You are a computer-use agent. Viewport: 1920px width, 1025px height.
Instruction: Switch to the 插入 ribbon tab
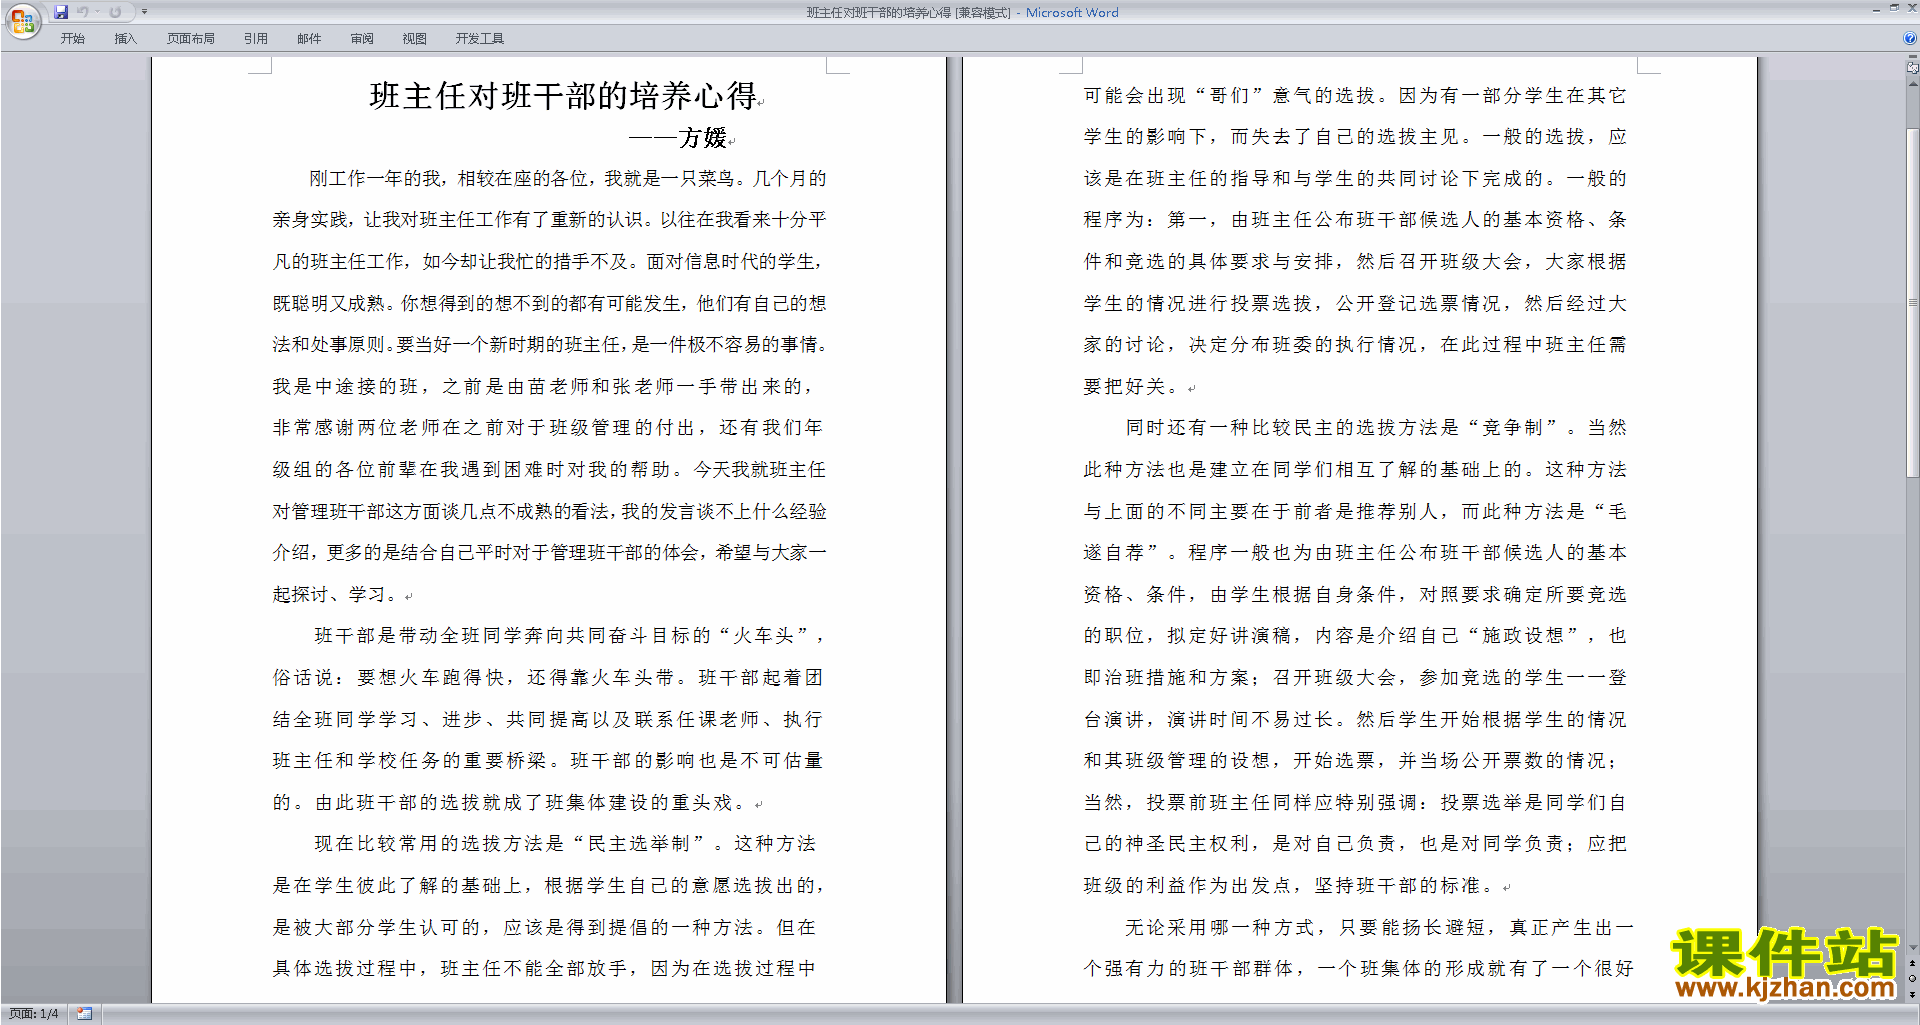tap(125, 39)
